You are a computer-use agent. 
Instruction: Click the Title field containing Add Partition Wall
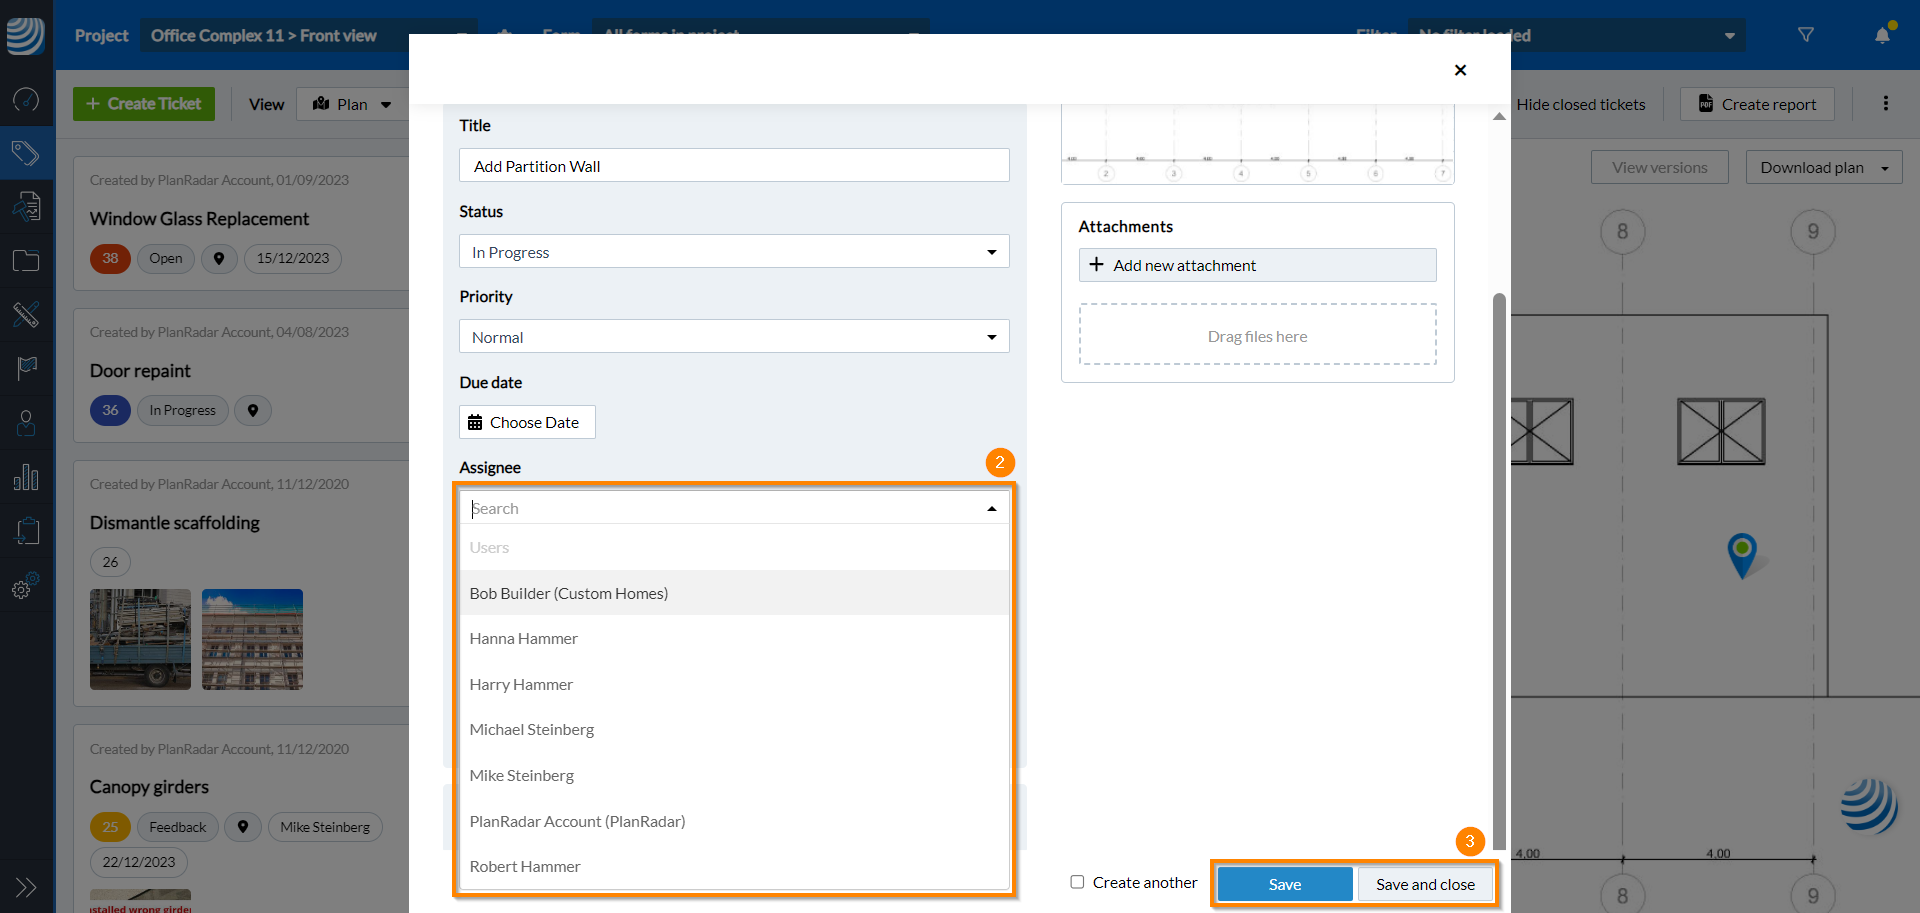734,166
